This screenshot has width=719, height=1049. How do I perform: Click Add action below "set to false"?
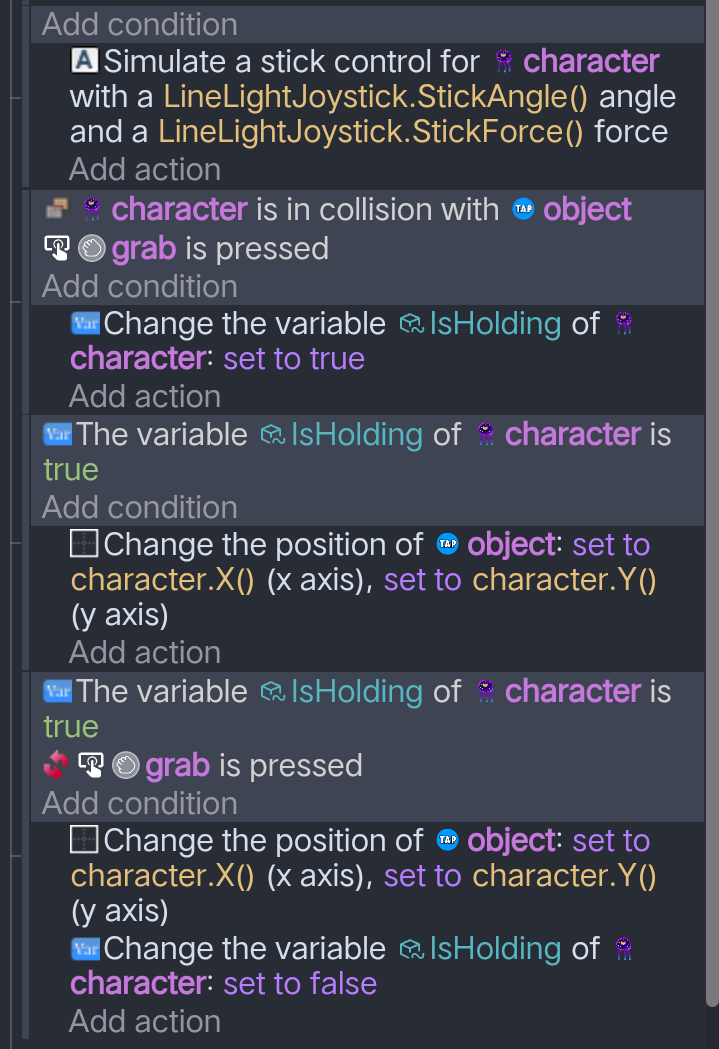coord(145,1021)
